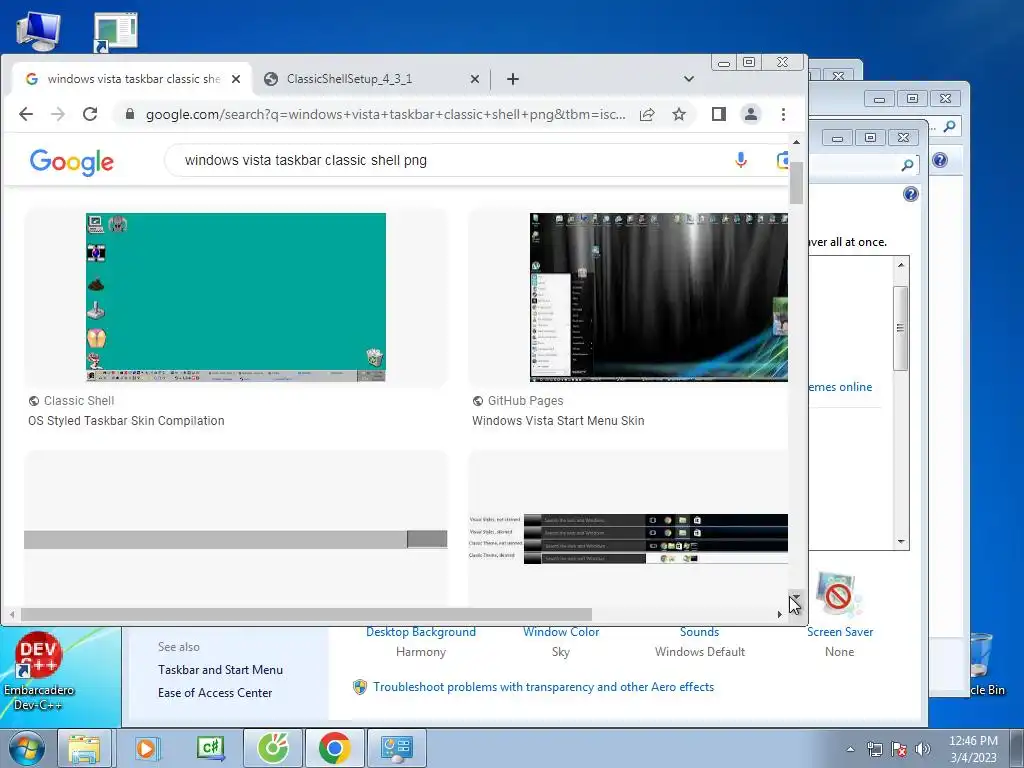Open Action Center flag icon
Image resolution: width=1024 pixels, height=768 pixels.
899,749
